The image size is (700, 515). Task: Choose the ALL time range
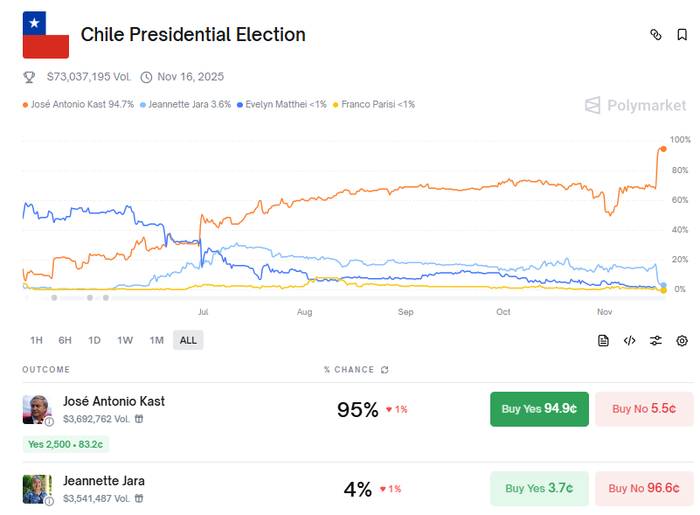(188, 340)
